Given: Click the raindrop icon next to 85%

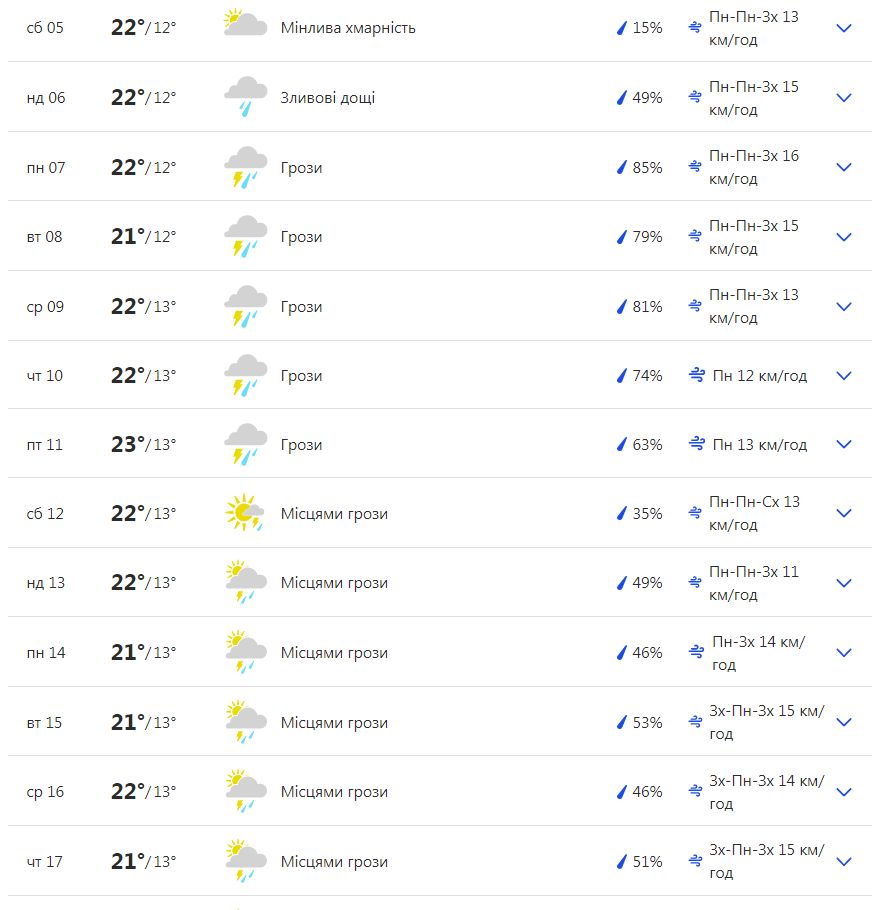Looking at the screenshot, I should [x=622, y=167].
